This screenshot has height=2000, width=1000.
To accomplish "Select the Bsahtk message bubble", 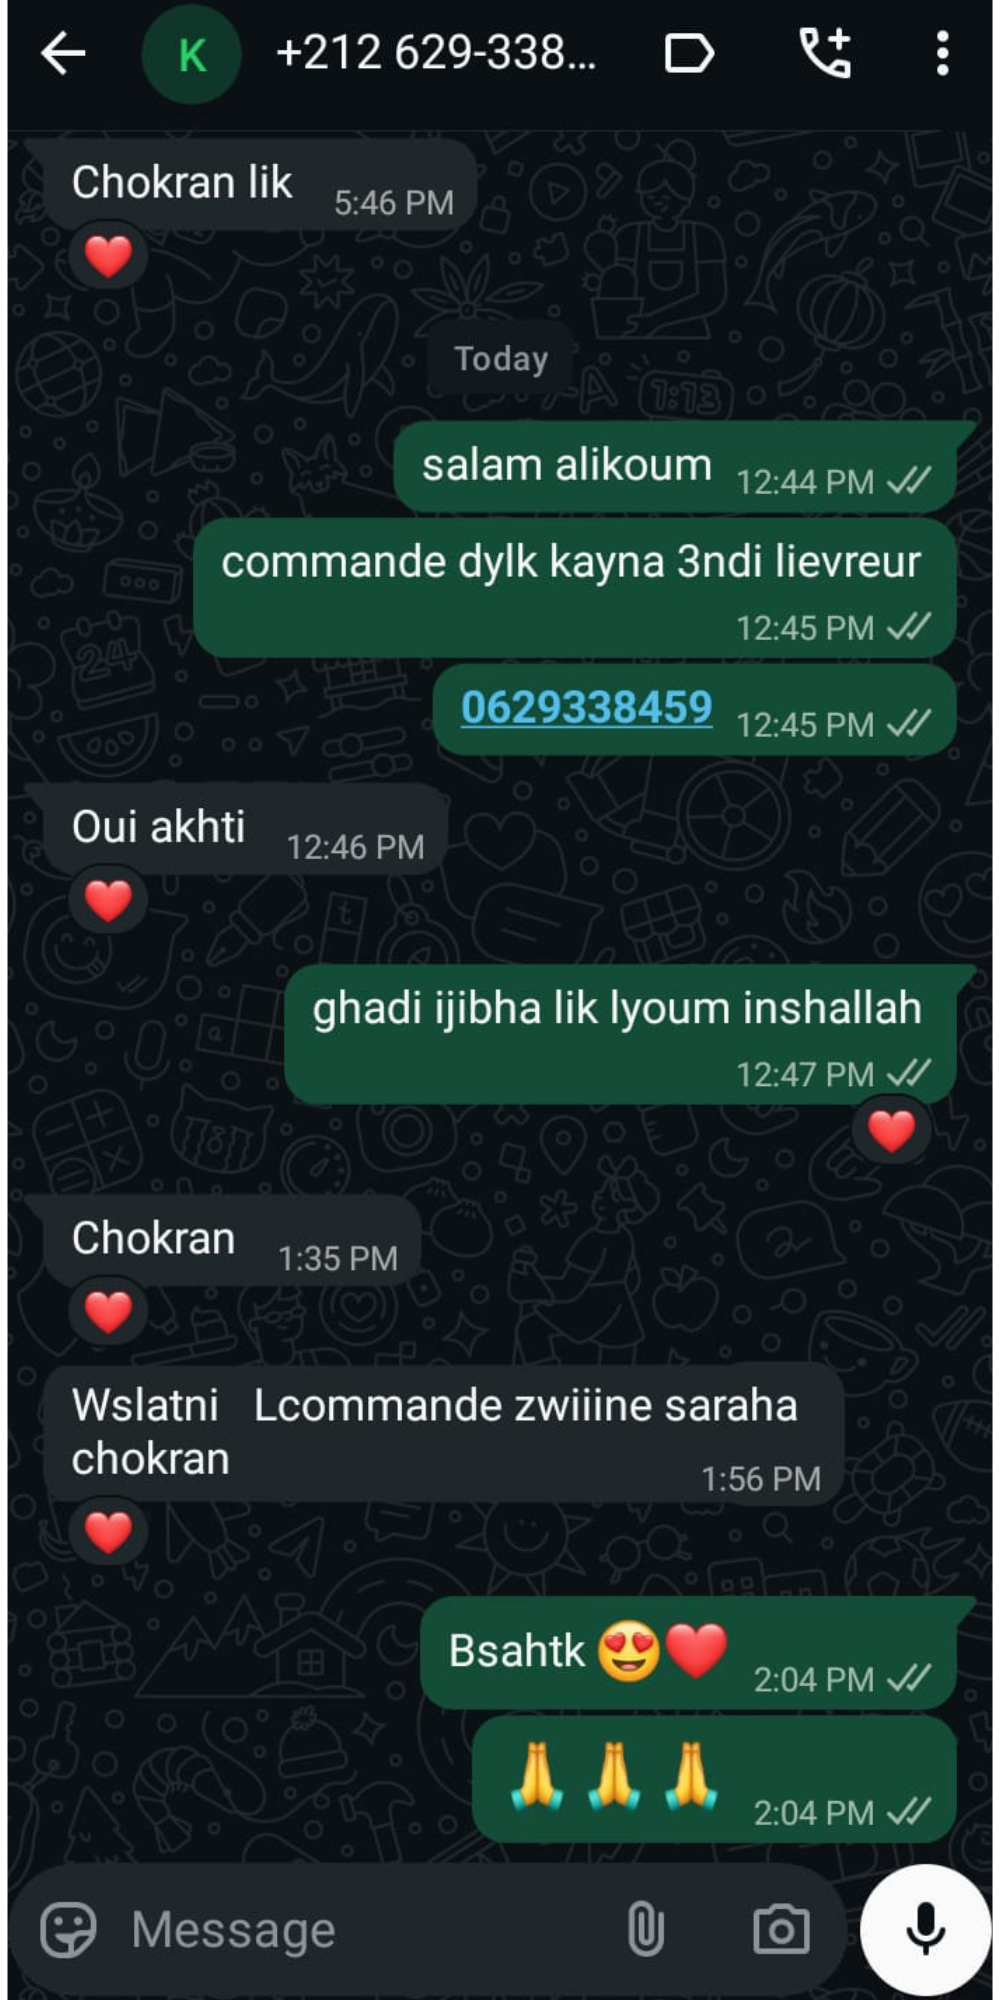I will [689, 1653].
